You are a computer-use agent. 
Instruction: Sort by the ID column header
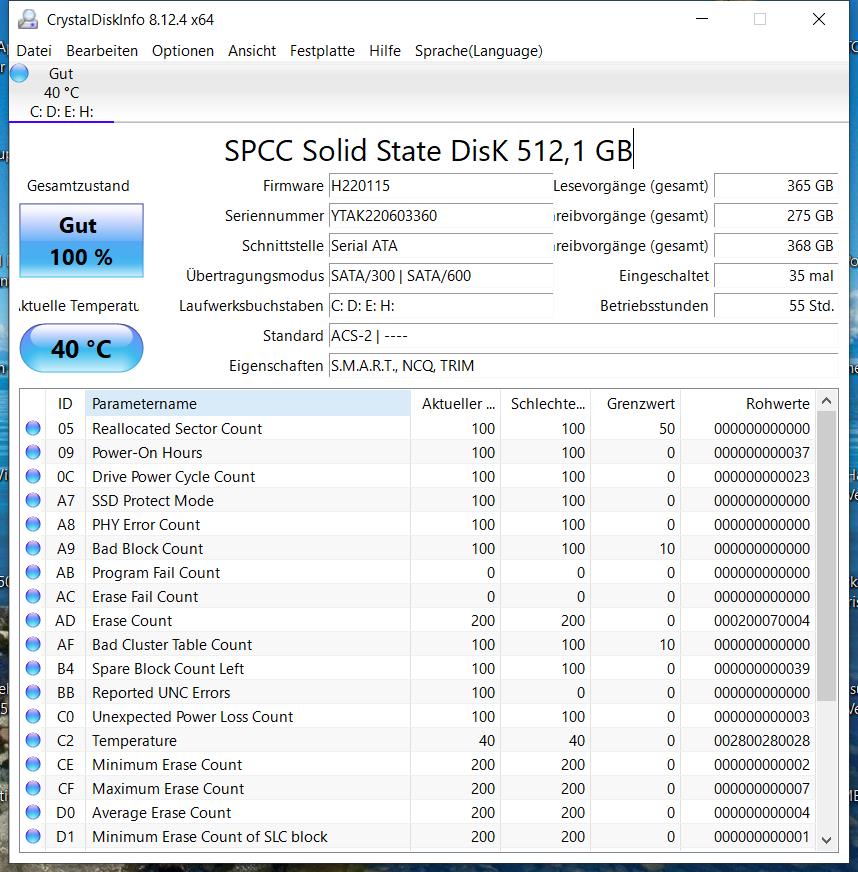click(65, 404)
